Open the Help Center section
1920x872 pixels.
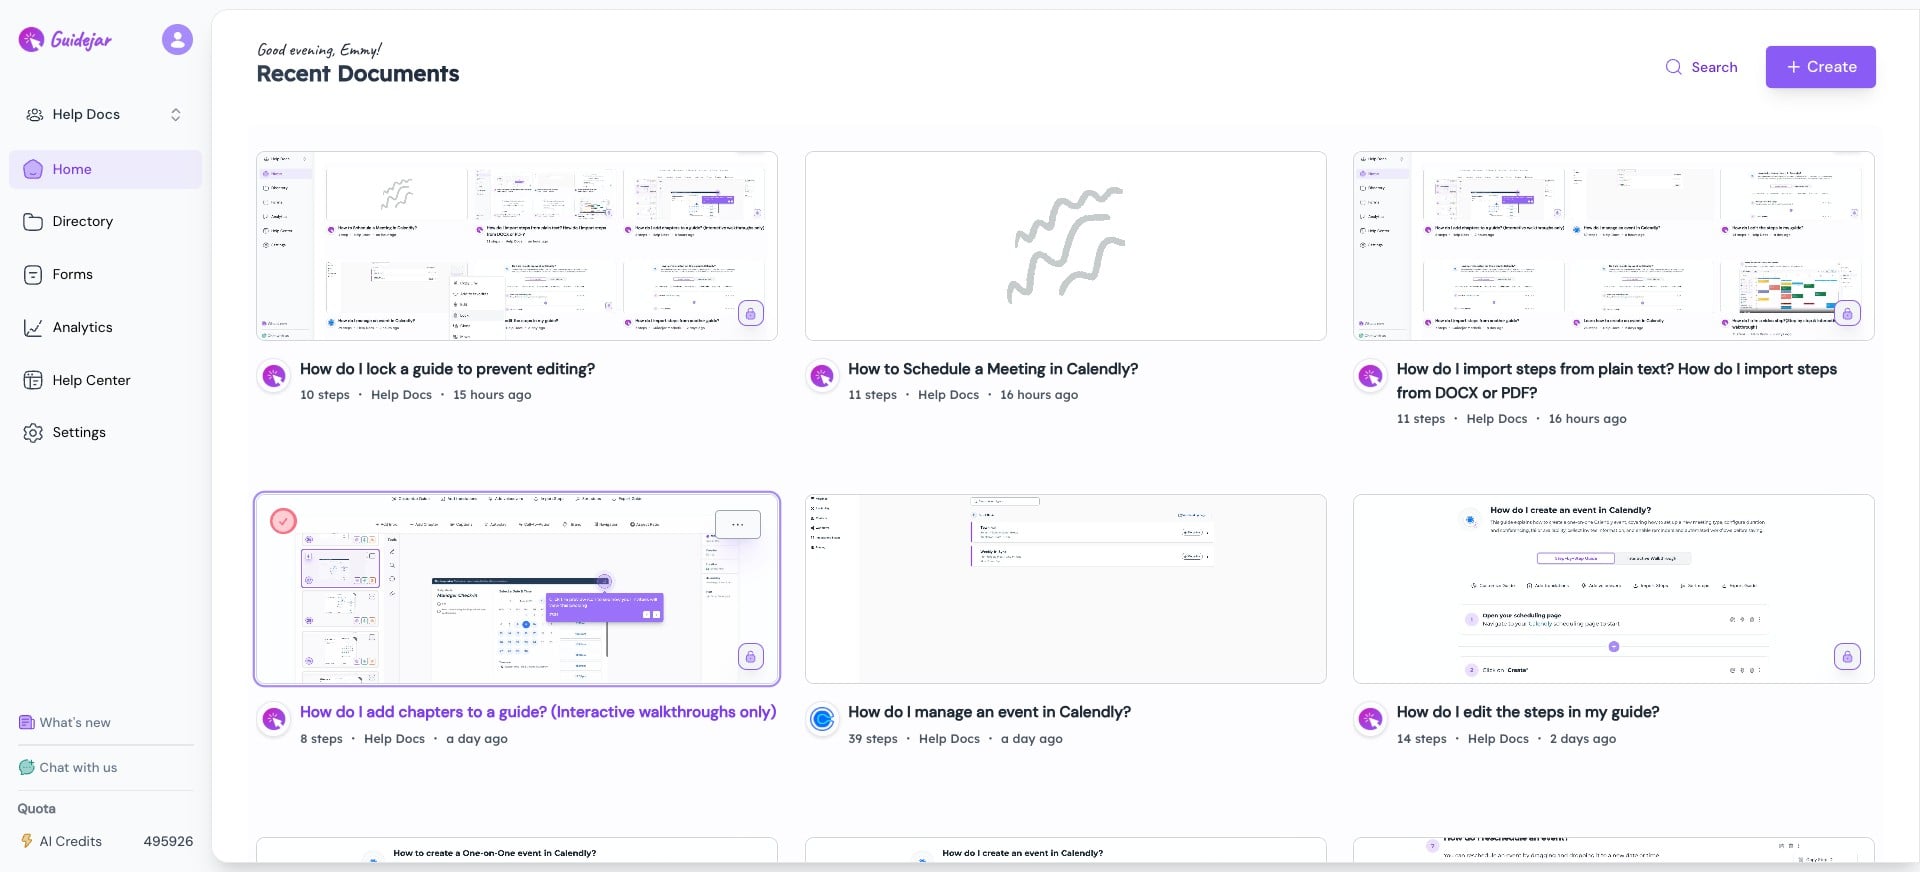pyautogui.click(x=91, y=380)
